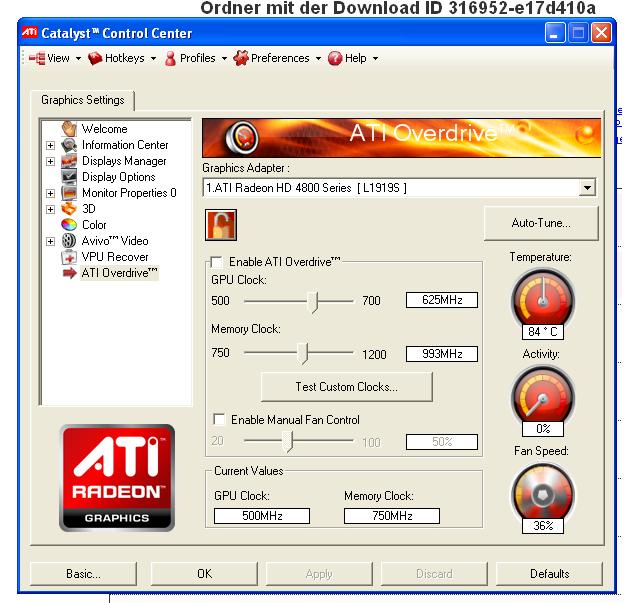This screenshot has height=603, width=640.
Task: Open the View menu
Action: (x=58, y=58)
